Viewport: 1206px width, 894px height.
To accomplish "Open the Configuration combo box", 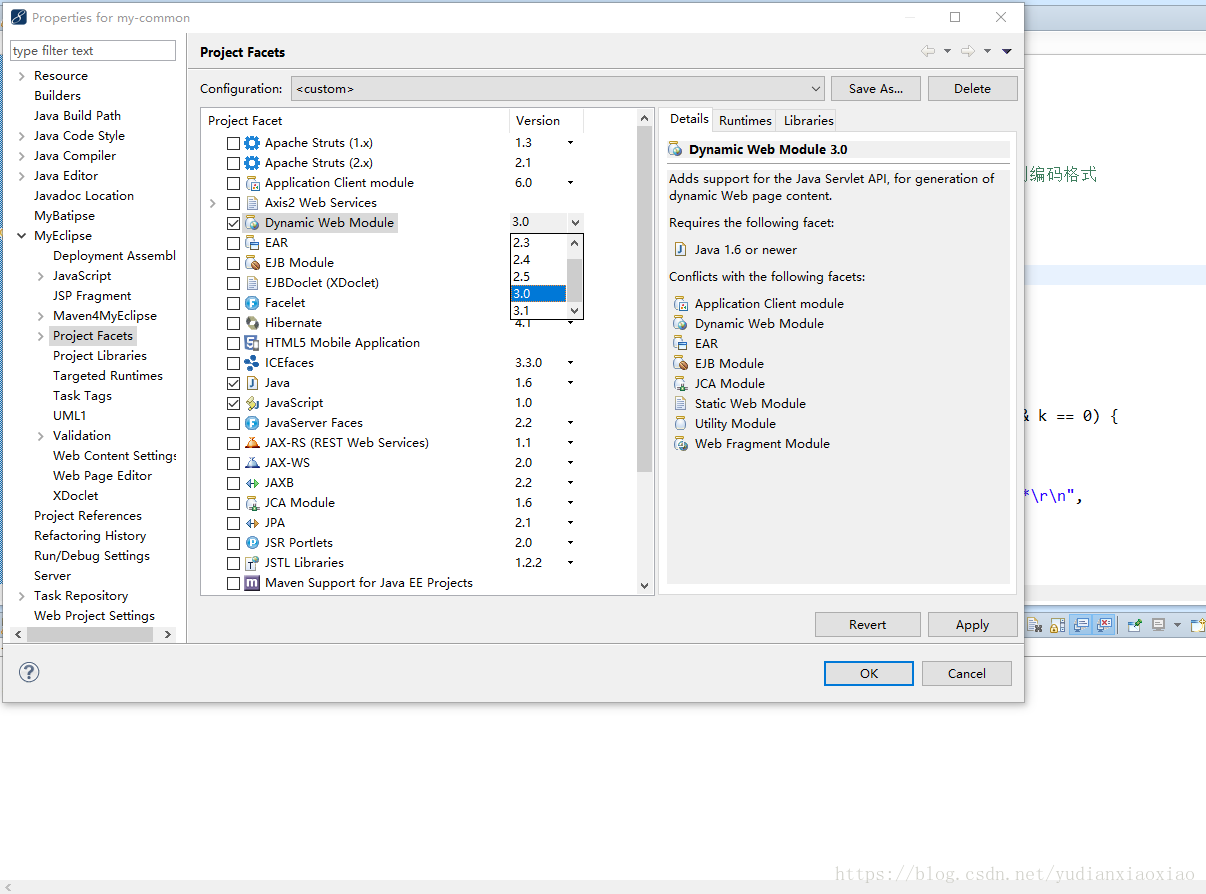I will click(558, 89).
